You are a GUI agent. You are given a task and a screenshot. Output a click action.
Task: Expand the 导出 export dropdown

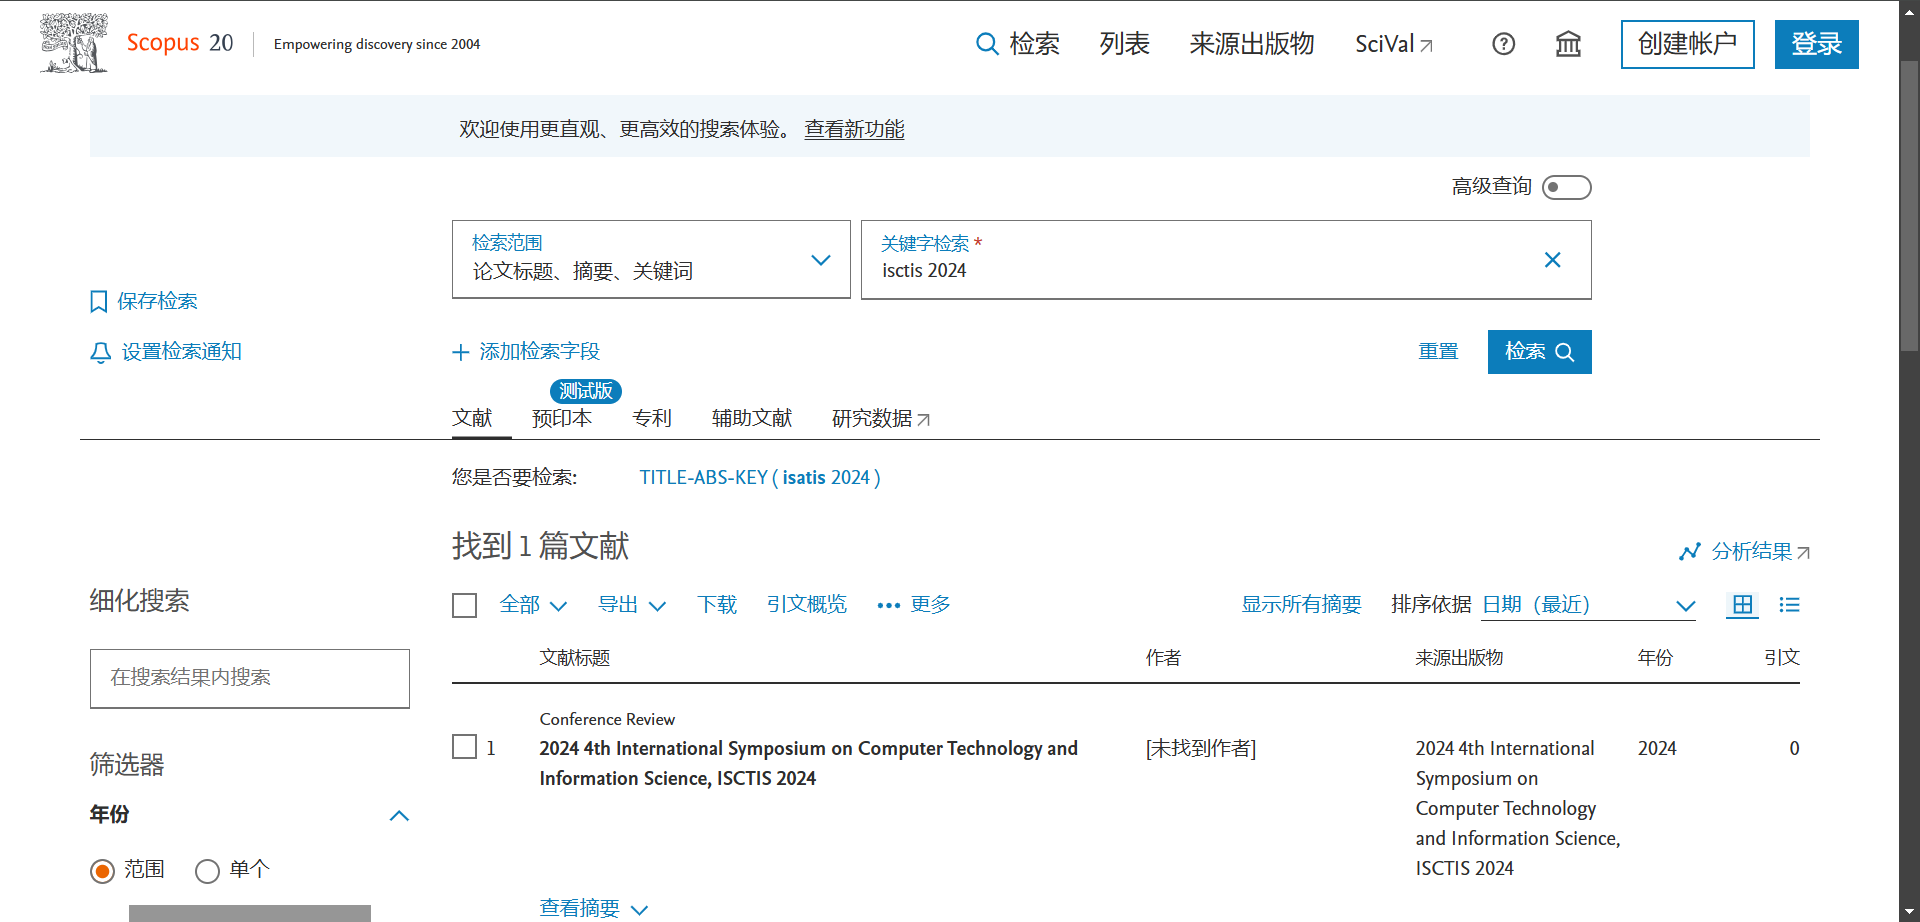click(x=631, y=605)
